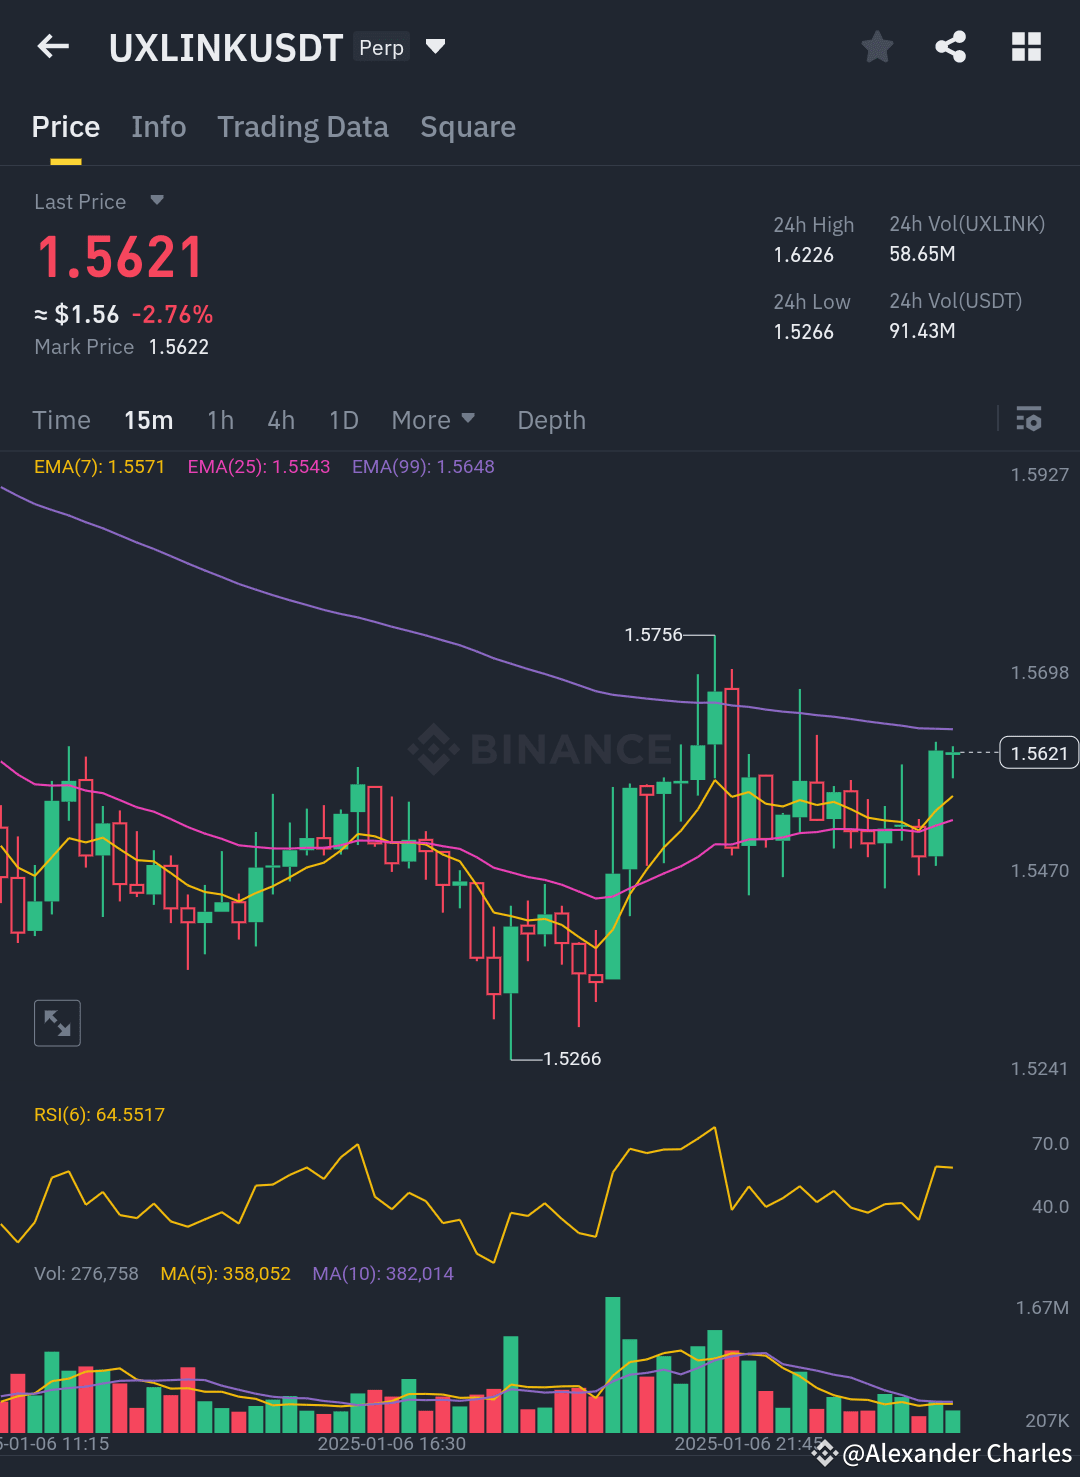The image size is (1080, 1477).
Task: Select the 4h chart interval
Action: [x=280, y=420]
